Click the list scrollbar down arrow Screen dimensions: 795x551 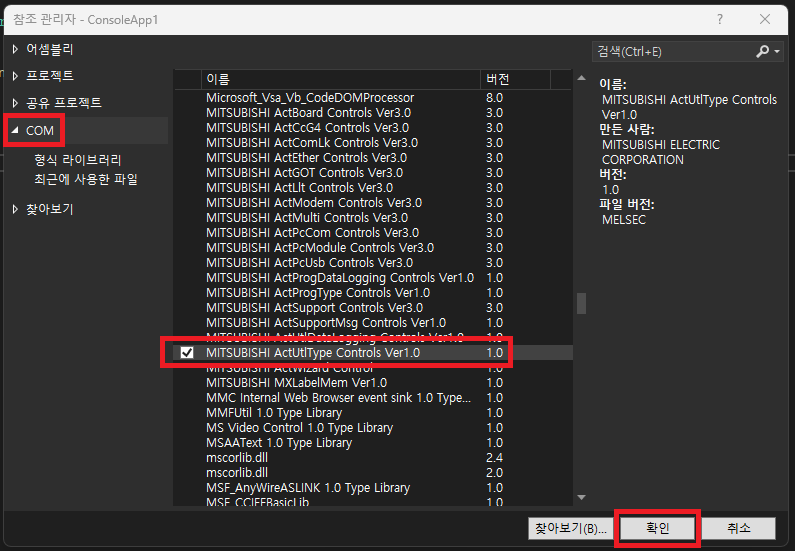582,497
